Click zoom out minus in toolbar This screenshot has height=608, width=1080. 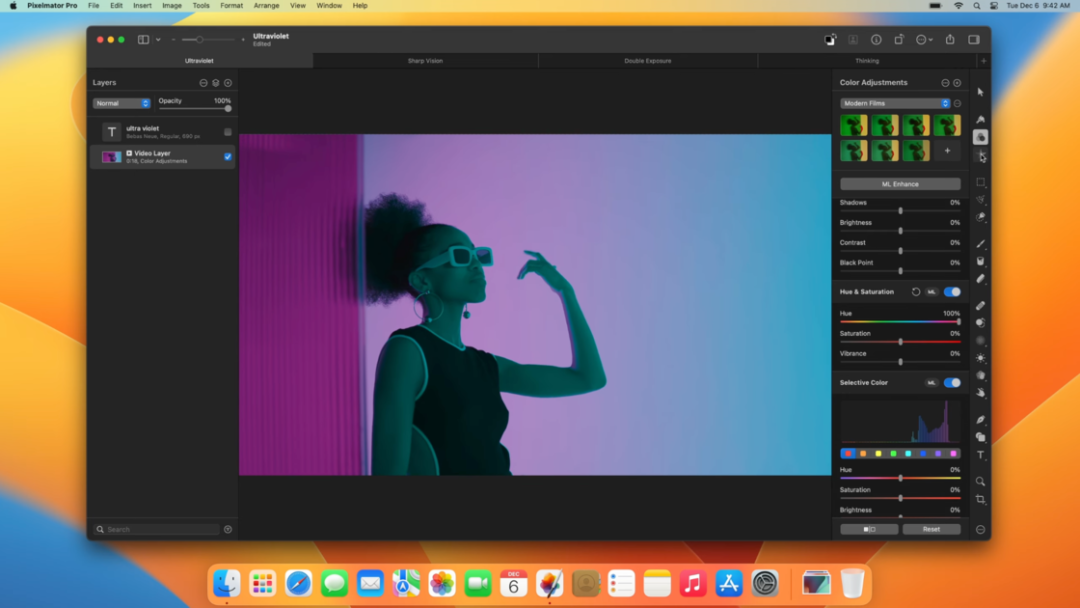click(x=173, y=40)
